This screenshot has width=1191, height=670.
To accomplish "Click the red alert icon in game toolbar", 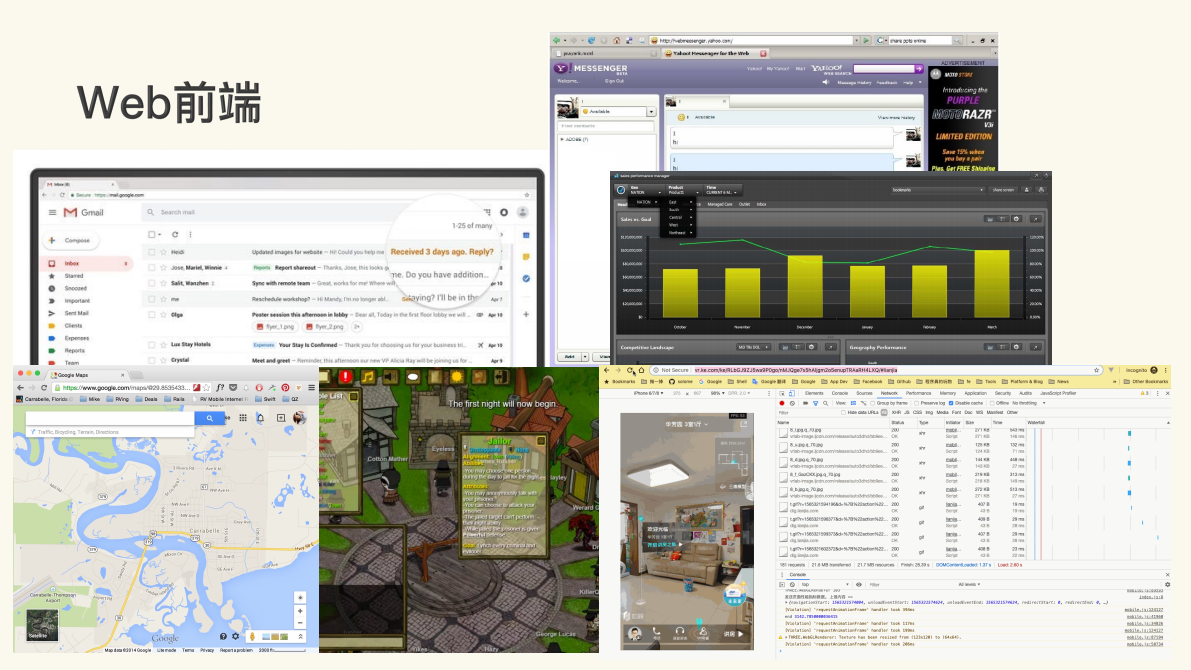I will (x=346, y=376).
